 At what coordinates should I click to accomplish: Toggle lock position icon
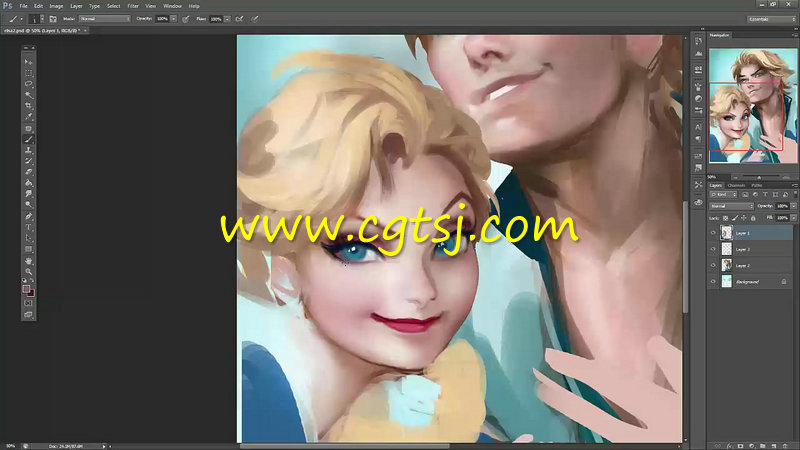coord(744,218)
